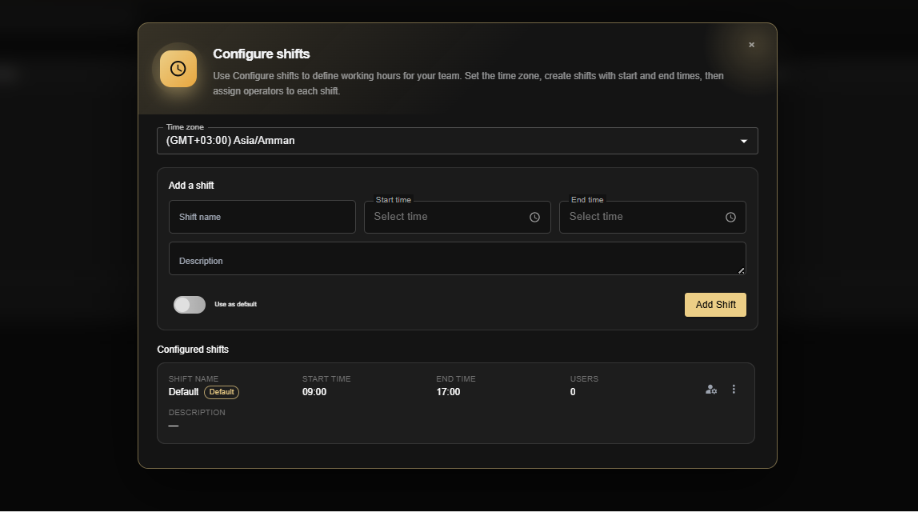Image resolution: width=918 pixels, height=512 pixels.
Task: Open the Asia/Amman time zone selector
Action: tap(457, 141)
